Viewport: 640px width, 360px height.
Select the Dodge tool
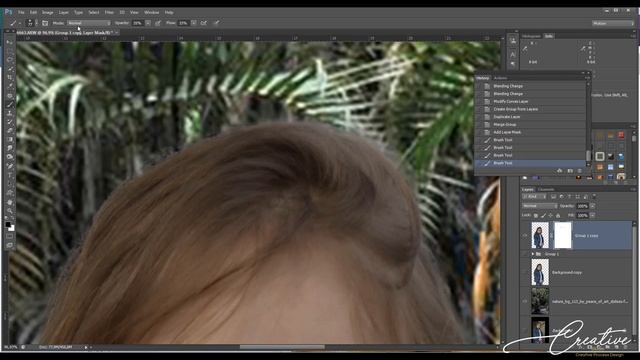(9, 157)
